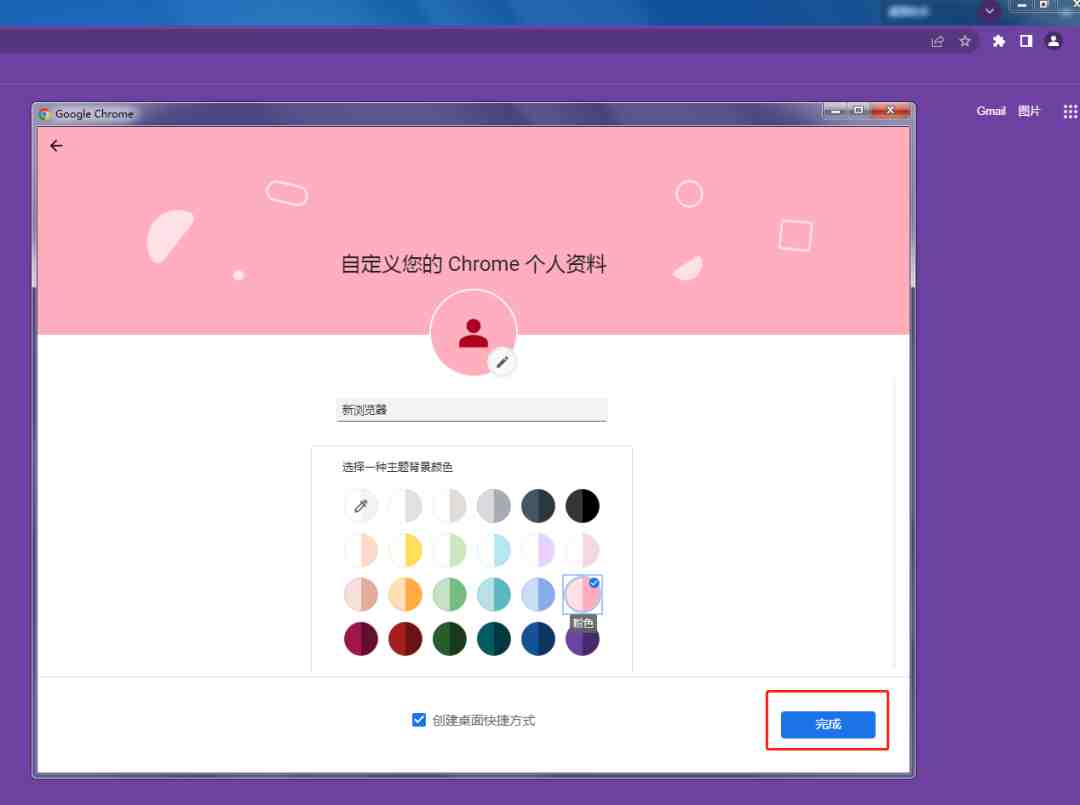Pick the medium grey theme color
This screenshot has width=1080, height=805.
tap(494, 506)
